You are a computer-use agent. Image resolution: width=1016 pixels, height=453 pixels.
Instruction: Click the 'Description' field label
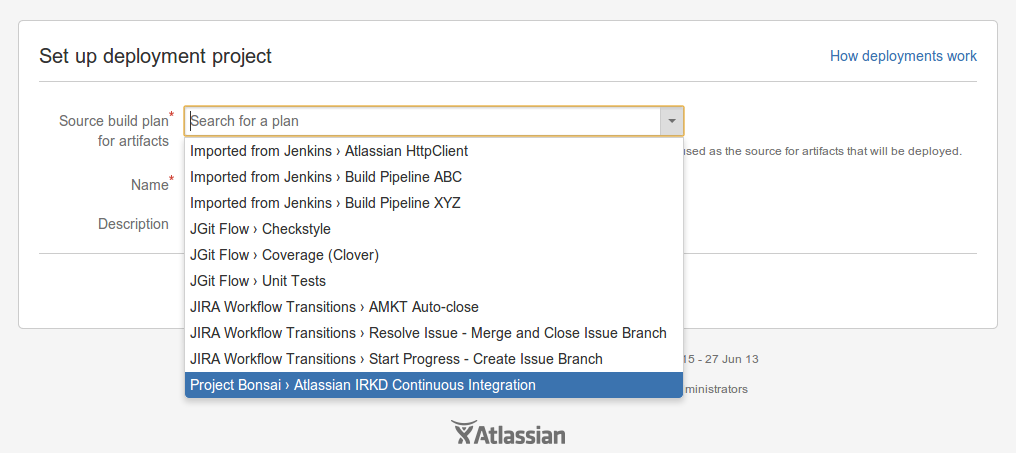[x=133, y=224]
